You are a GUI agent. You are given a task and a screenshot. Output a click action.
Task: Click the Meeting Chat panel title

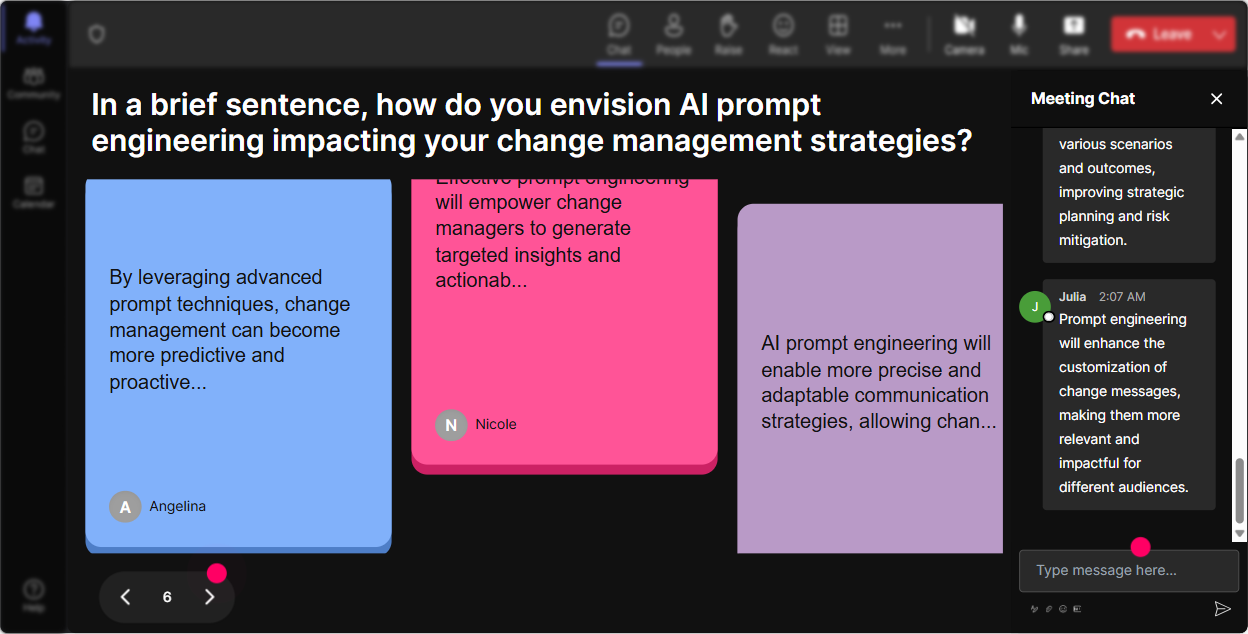click(x=1083, y=98)
